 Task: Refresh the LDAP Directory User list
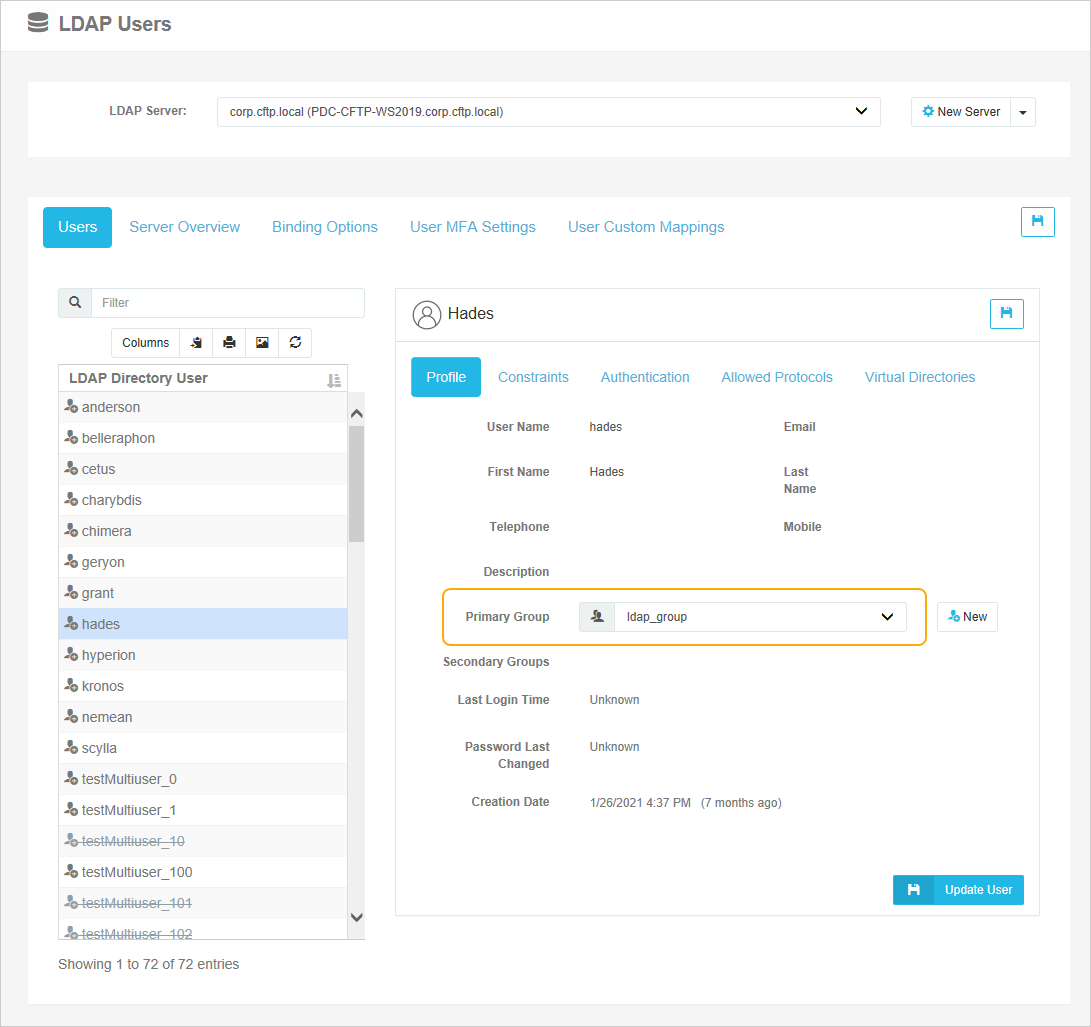coord(295,343)
